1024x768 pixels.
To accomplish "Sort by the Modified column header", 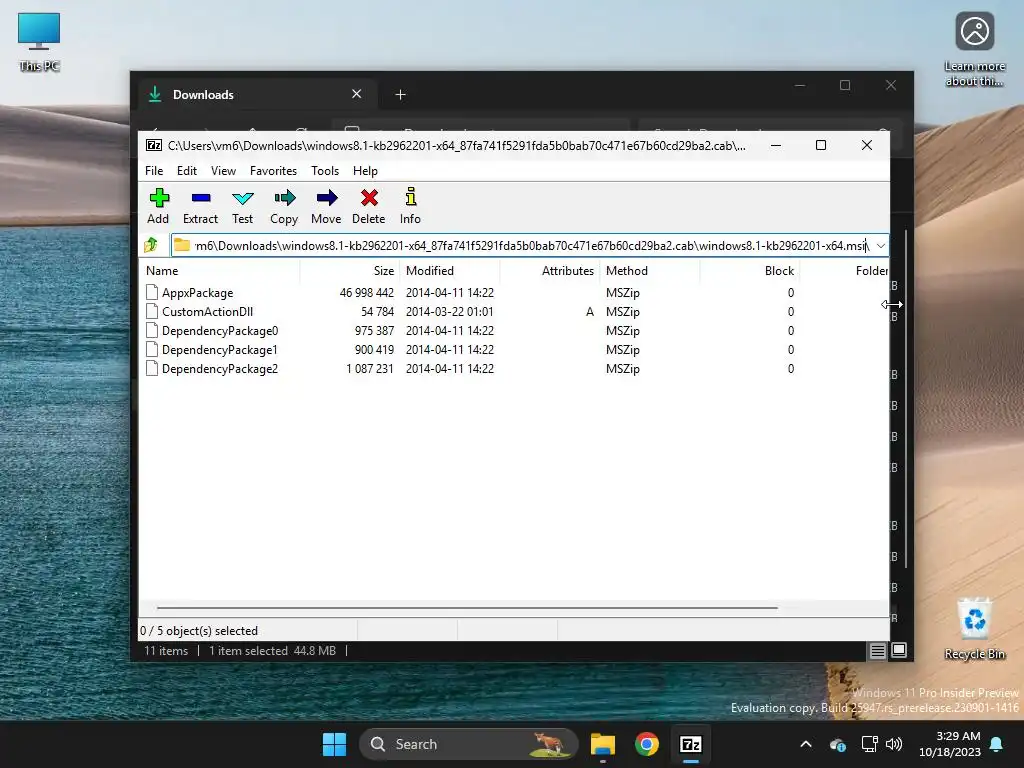I will (x=450, y=270).
